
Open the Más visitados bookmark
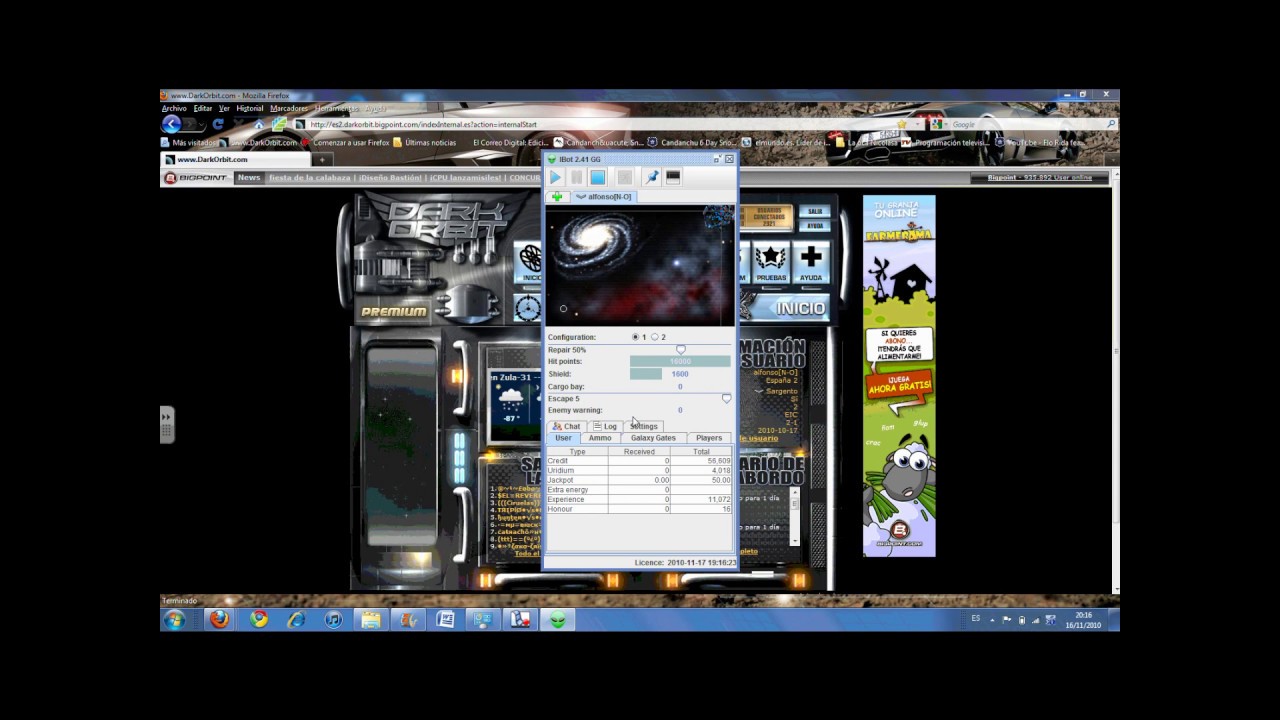(x=189, y=143)
